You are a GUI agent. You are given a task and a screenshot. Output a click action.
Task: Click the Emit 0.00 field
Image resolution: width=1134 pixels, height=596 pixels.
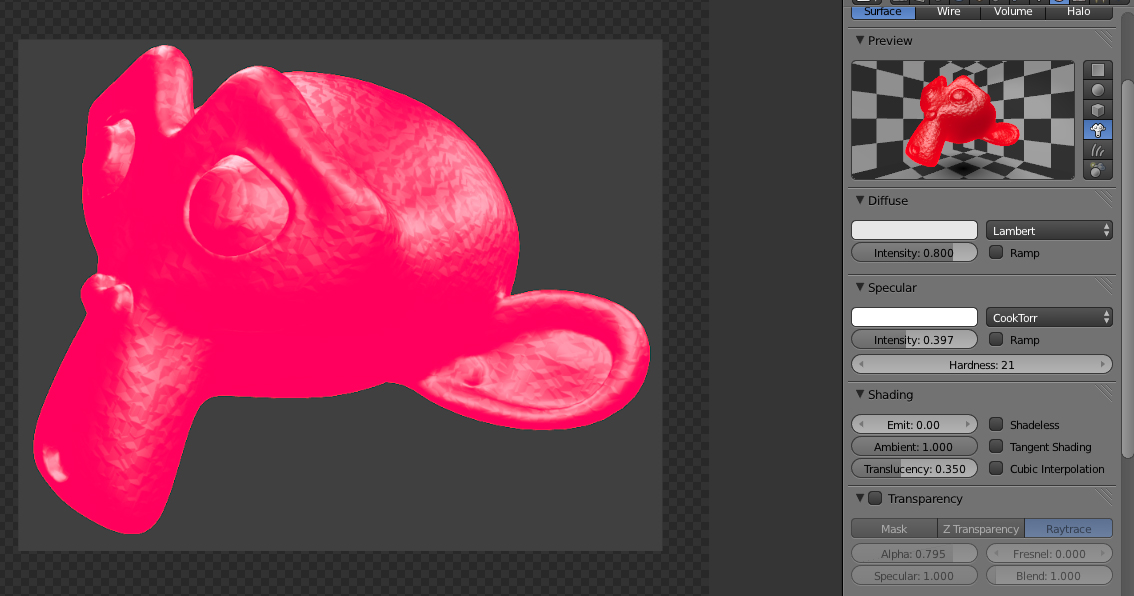coord(914,425)
